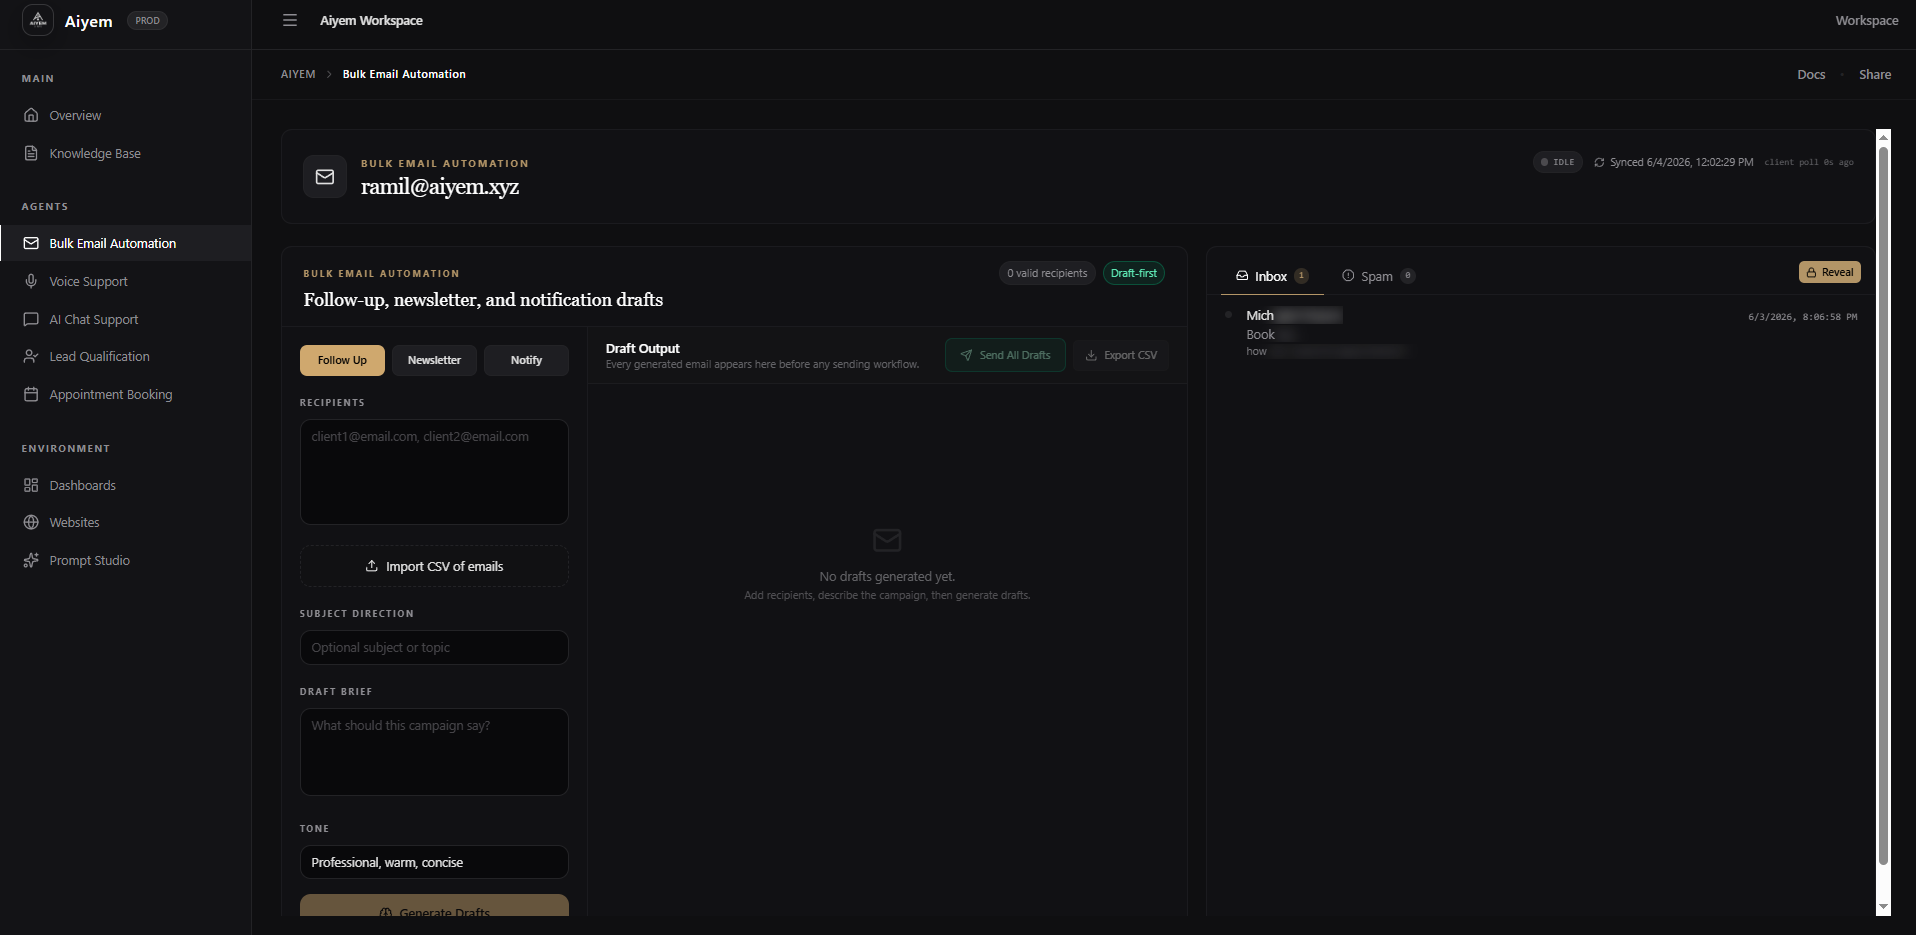Focus the Recipients text area
The height and width of the screenshot is (935, 1916).
[434, 472]
